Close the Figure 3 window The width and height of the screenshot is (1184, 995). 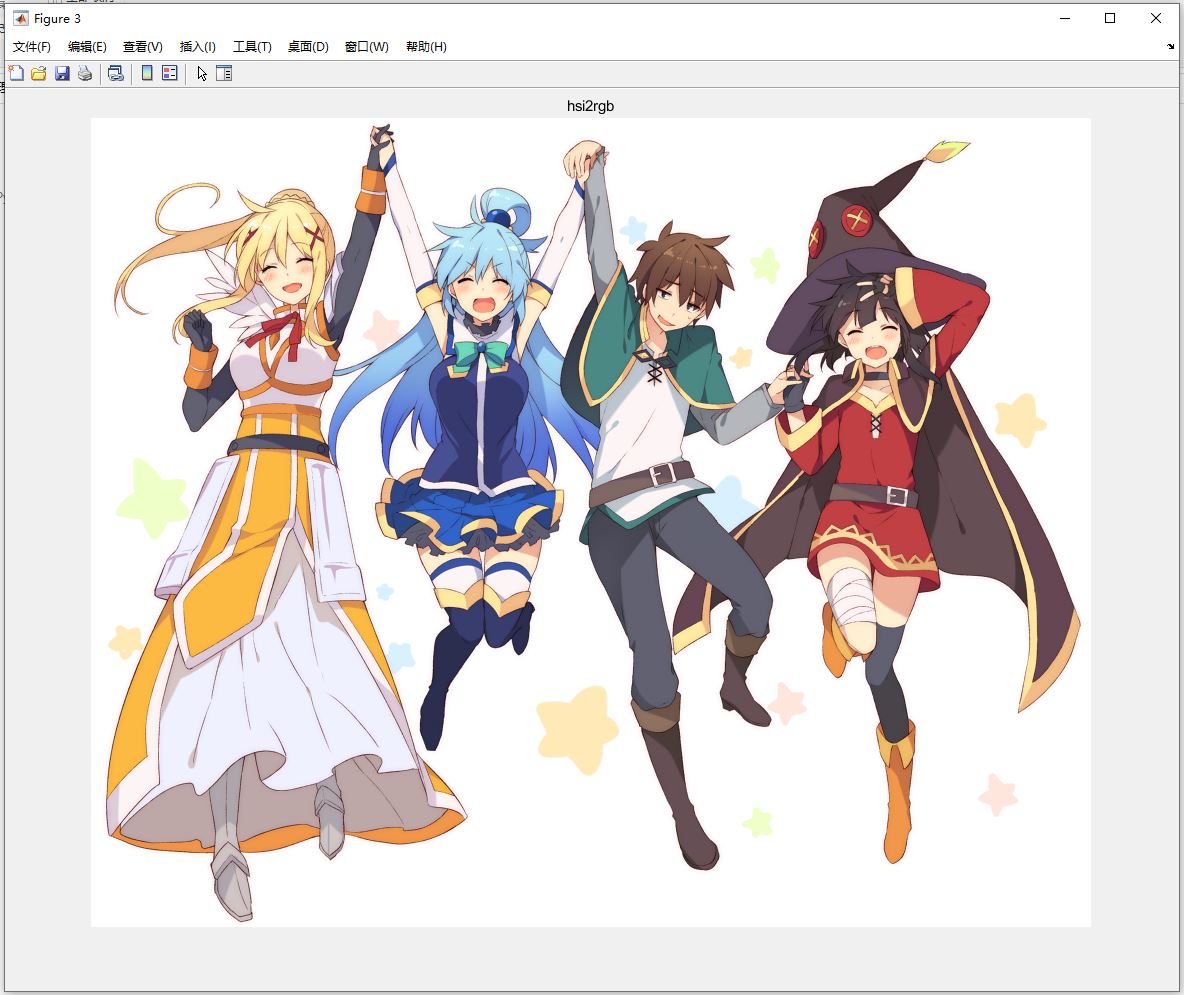click(1156, 18)
